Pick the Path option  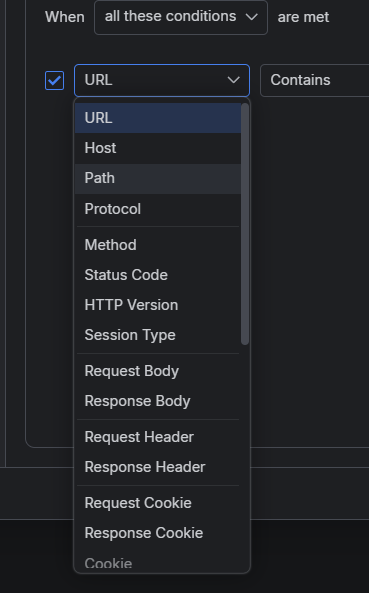tap(158, 179)
